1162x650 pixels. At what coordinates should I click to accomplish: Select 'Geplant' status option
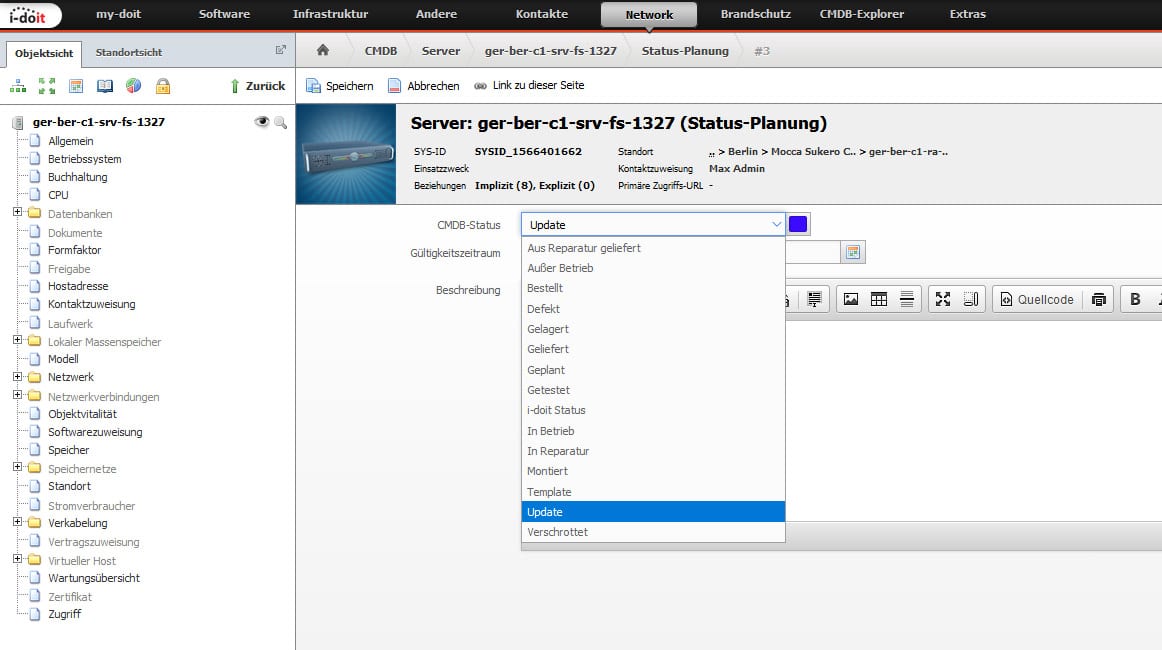coord(653,370)
